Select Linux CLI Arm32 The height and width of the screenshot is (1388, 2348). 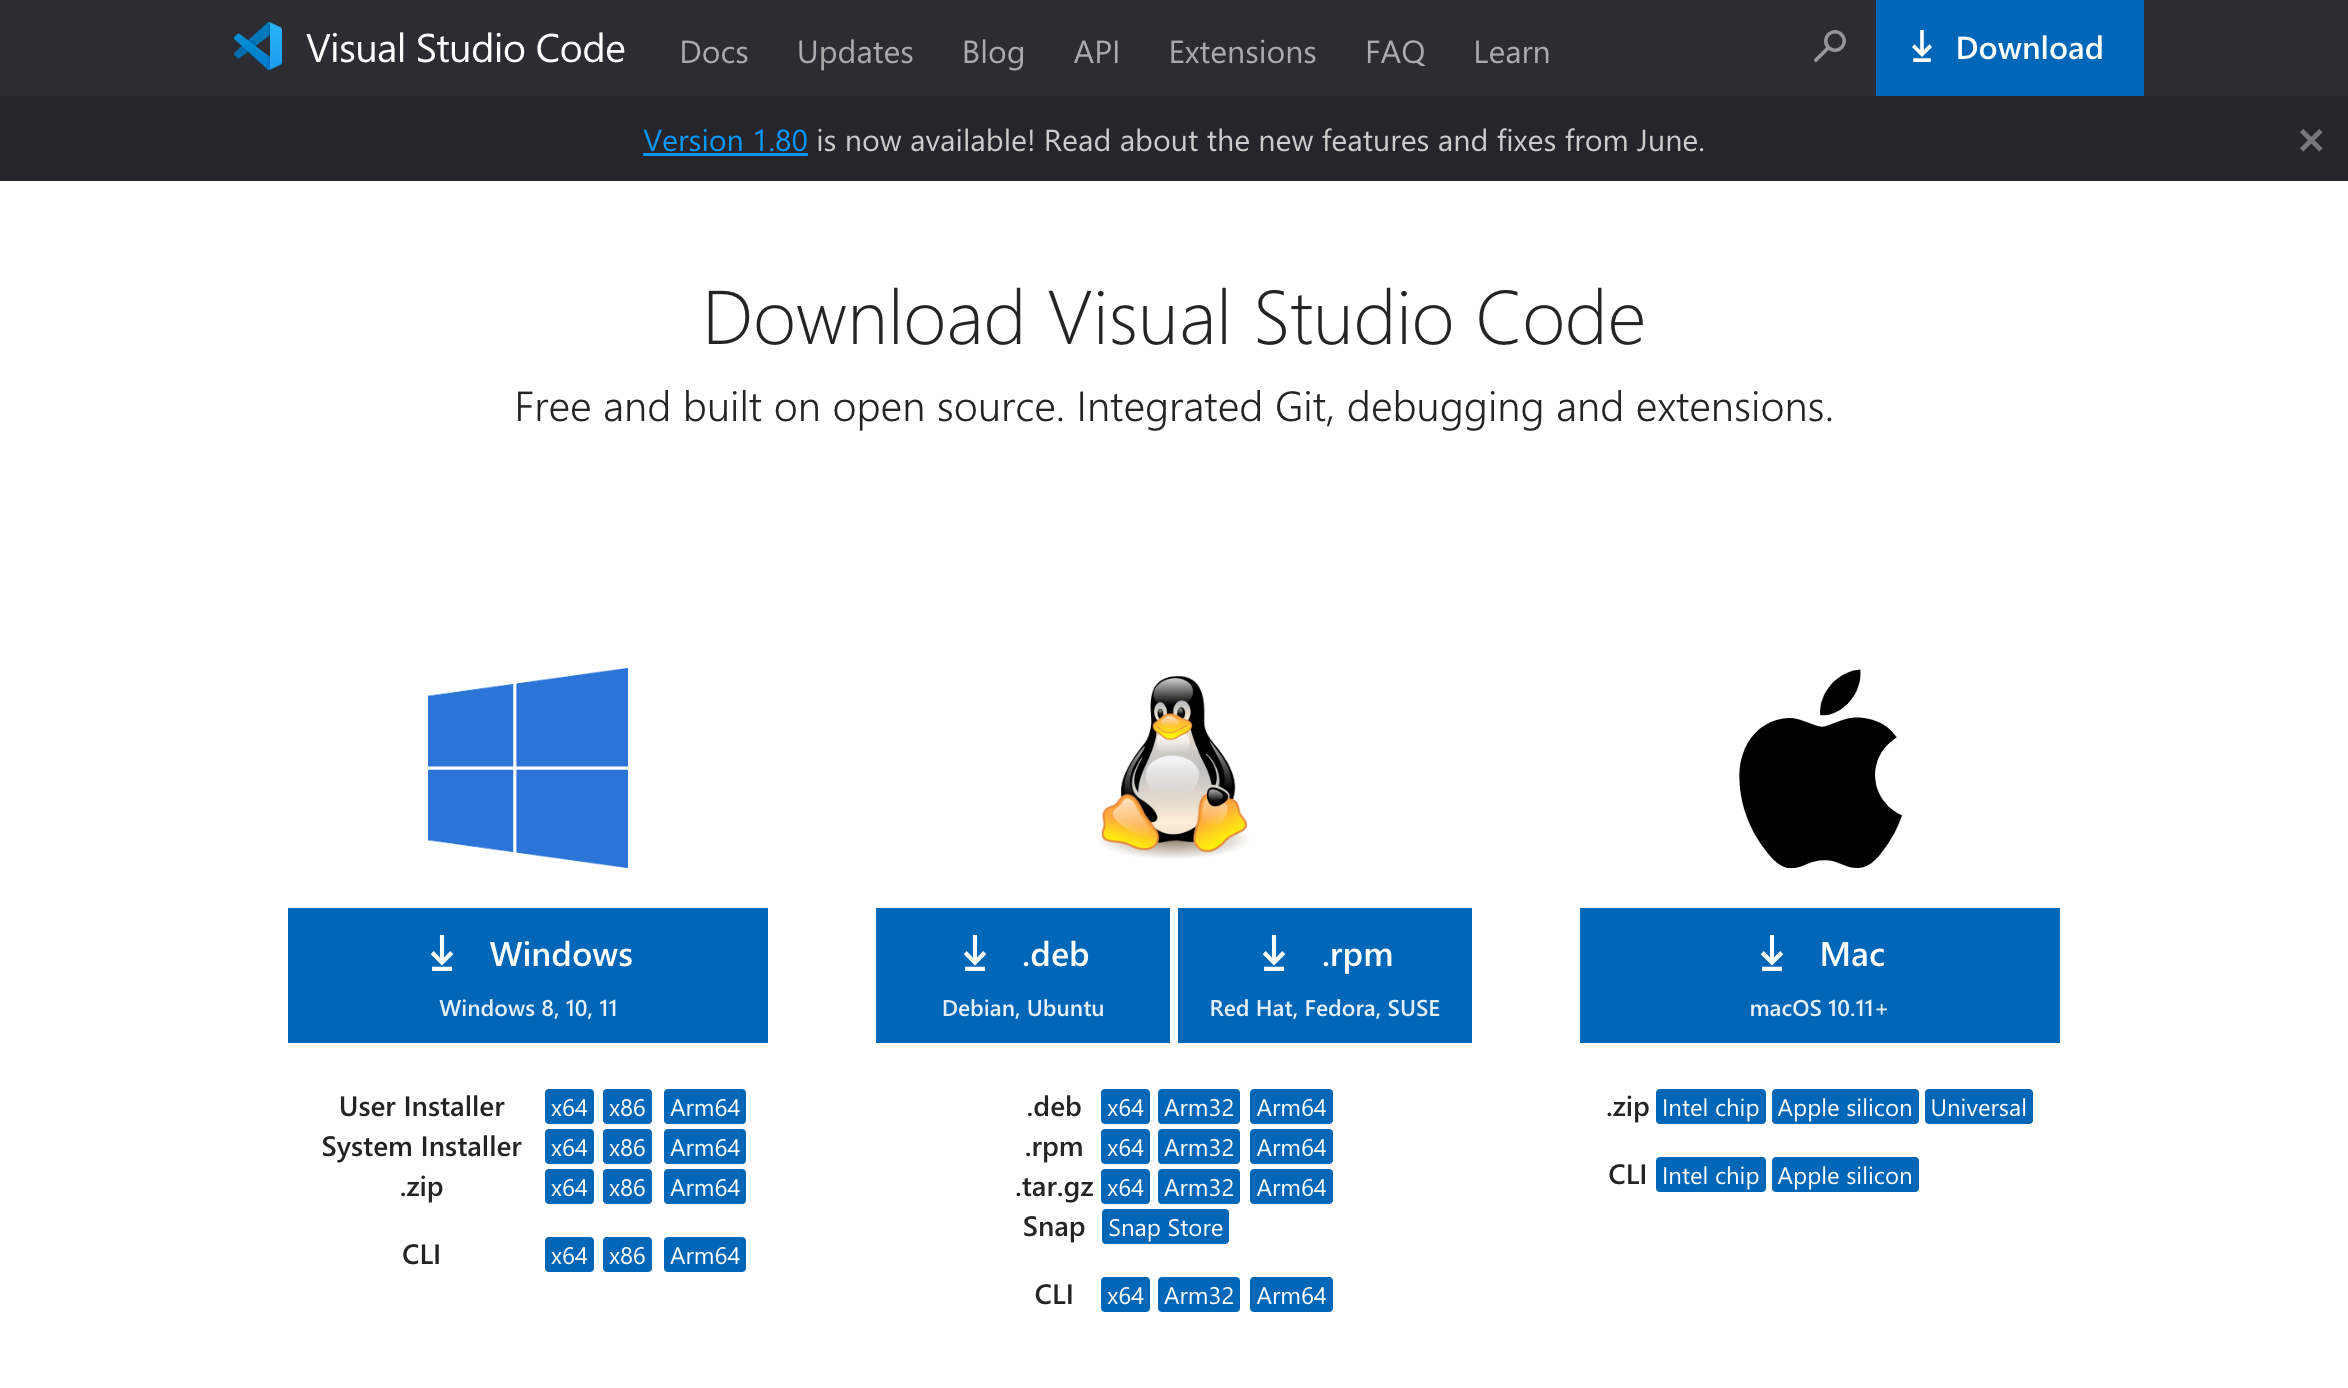coord(1199,1295)
